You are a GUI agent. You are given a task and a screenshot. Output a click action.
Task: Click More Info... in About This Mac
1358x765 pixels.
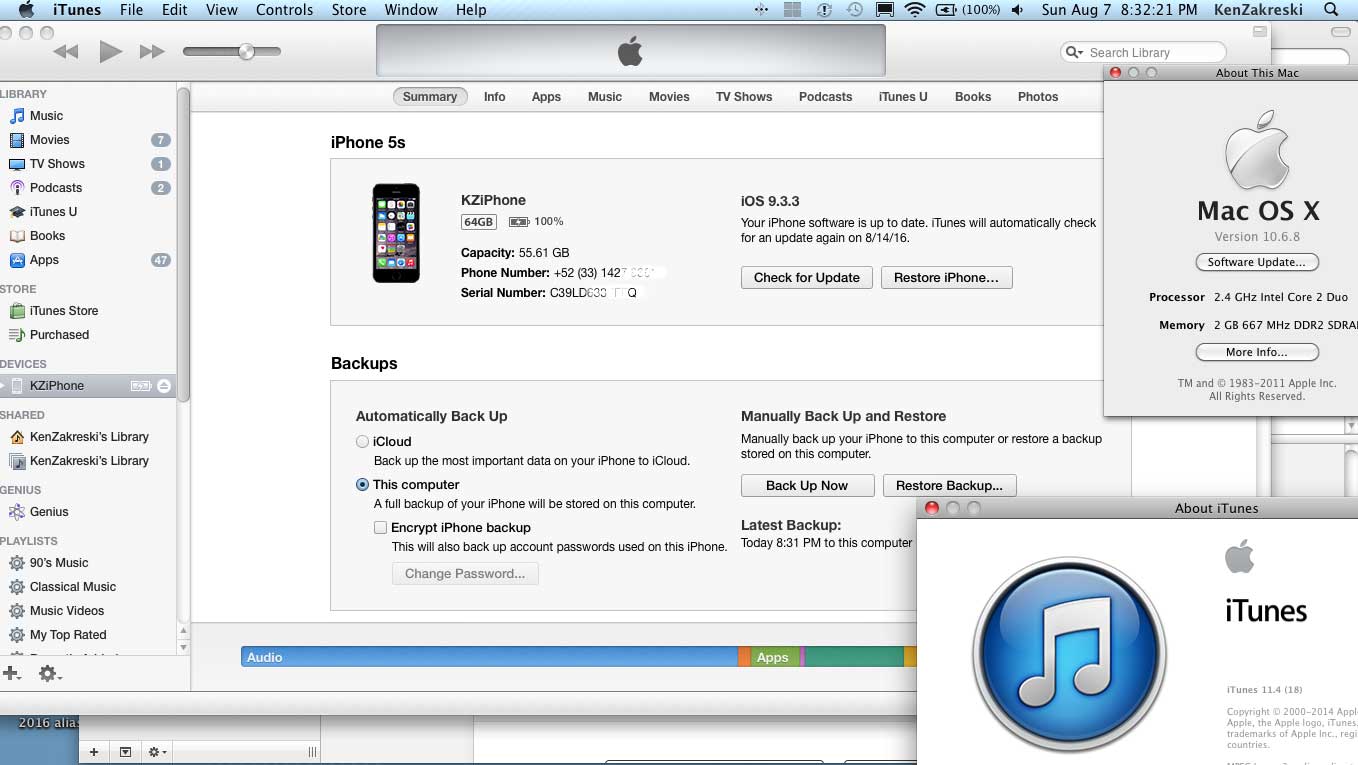tap(1257, 352)
